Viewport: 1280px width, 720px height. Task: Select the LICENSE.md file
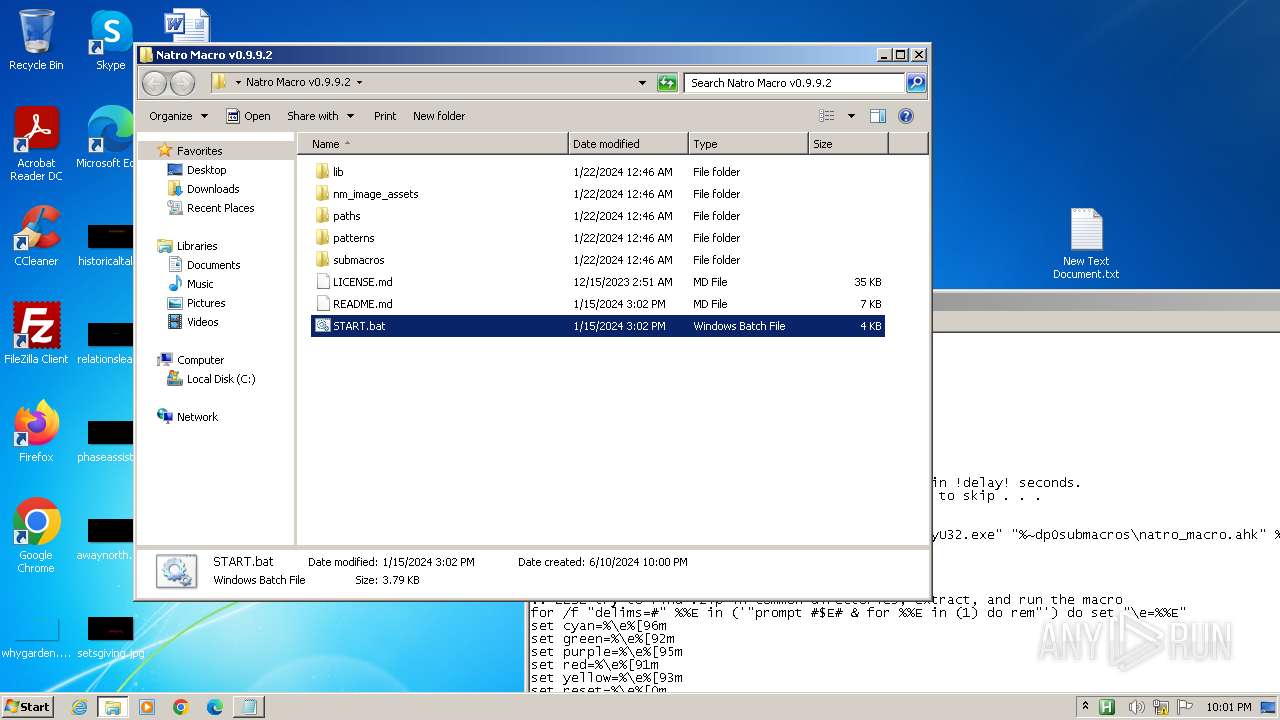point(598,282)
